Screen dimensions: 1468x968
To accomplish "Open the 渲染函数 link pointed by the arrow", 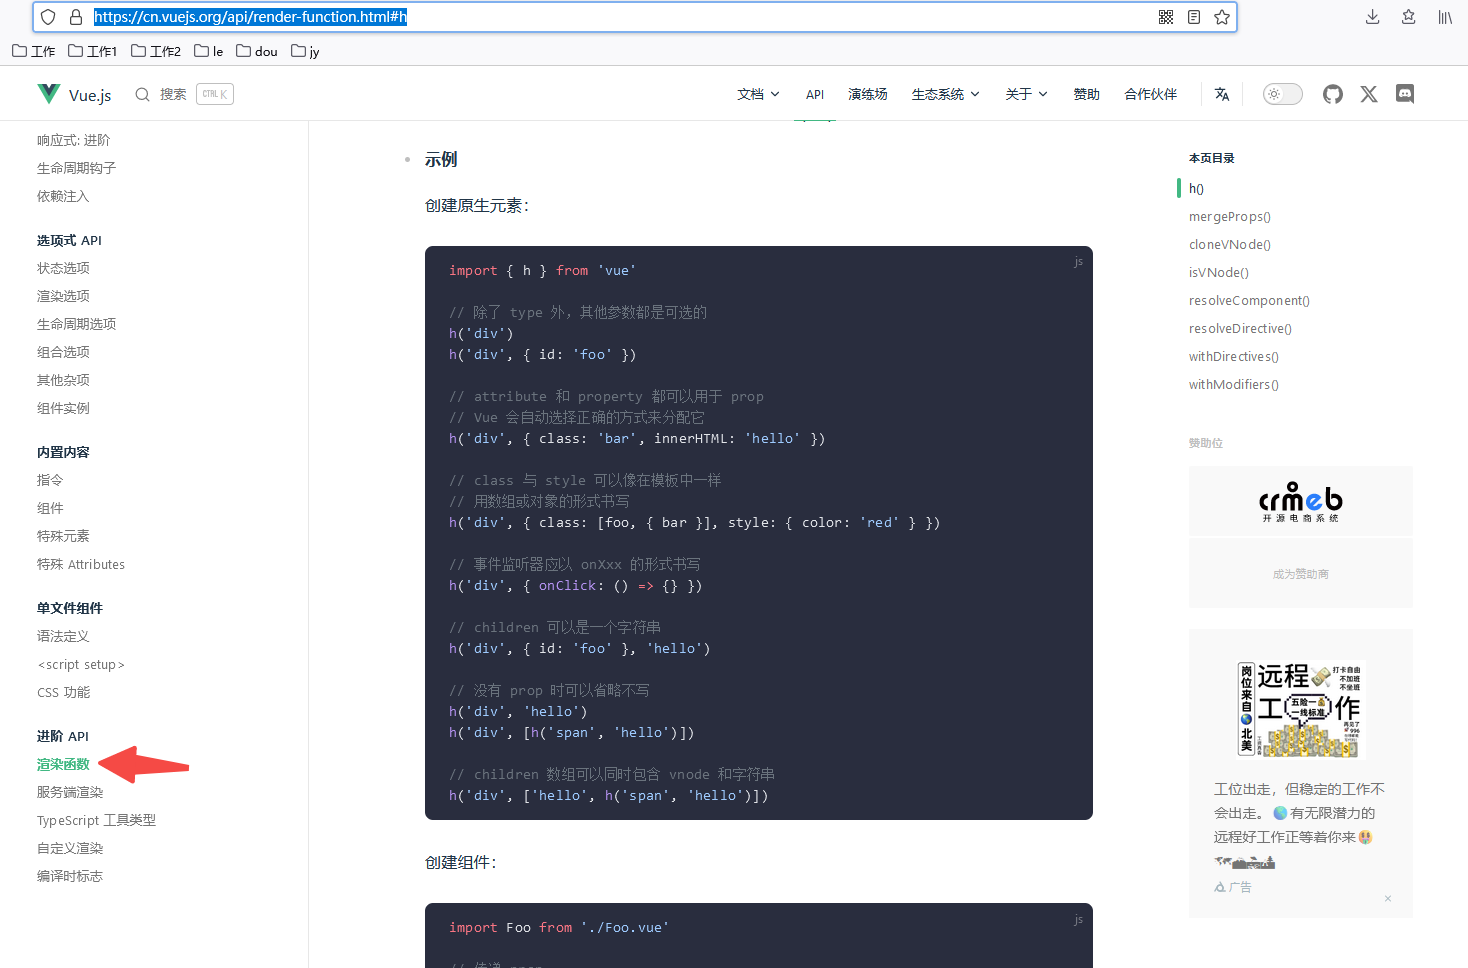I will (x=63, y=763).
